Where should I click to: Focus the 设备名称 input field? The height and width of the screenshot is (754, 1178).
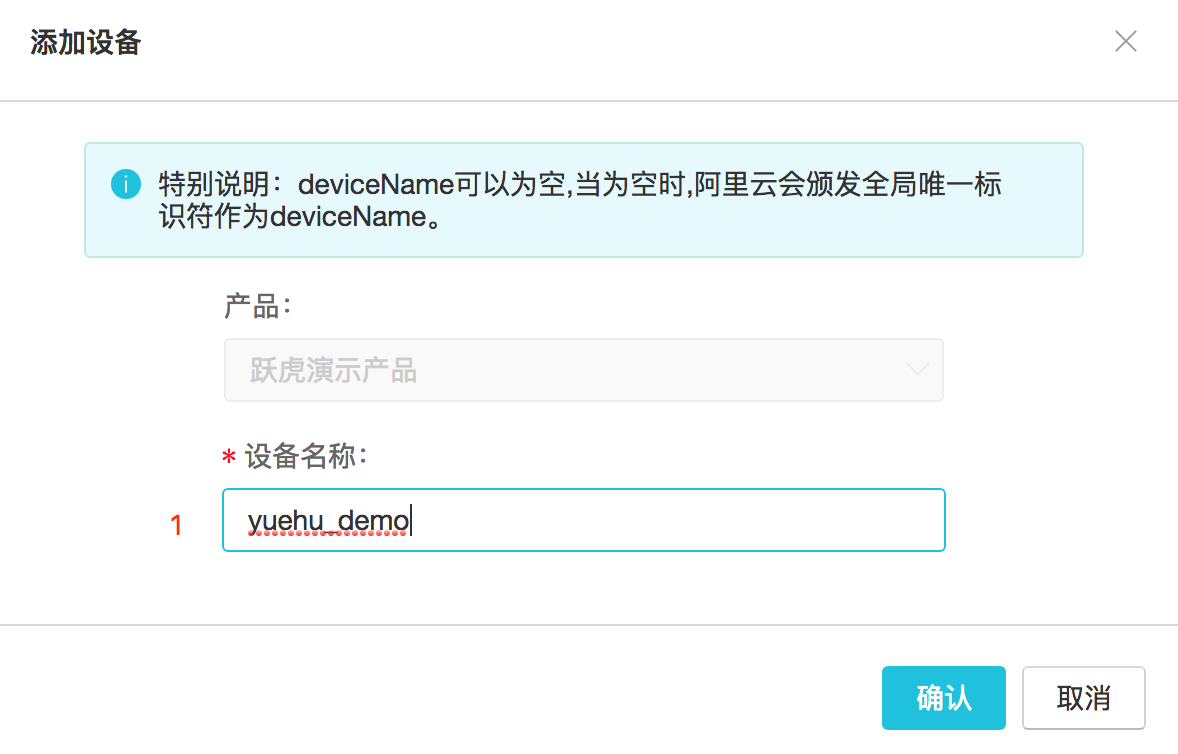click(x=584, y=520)
